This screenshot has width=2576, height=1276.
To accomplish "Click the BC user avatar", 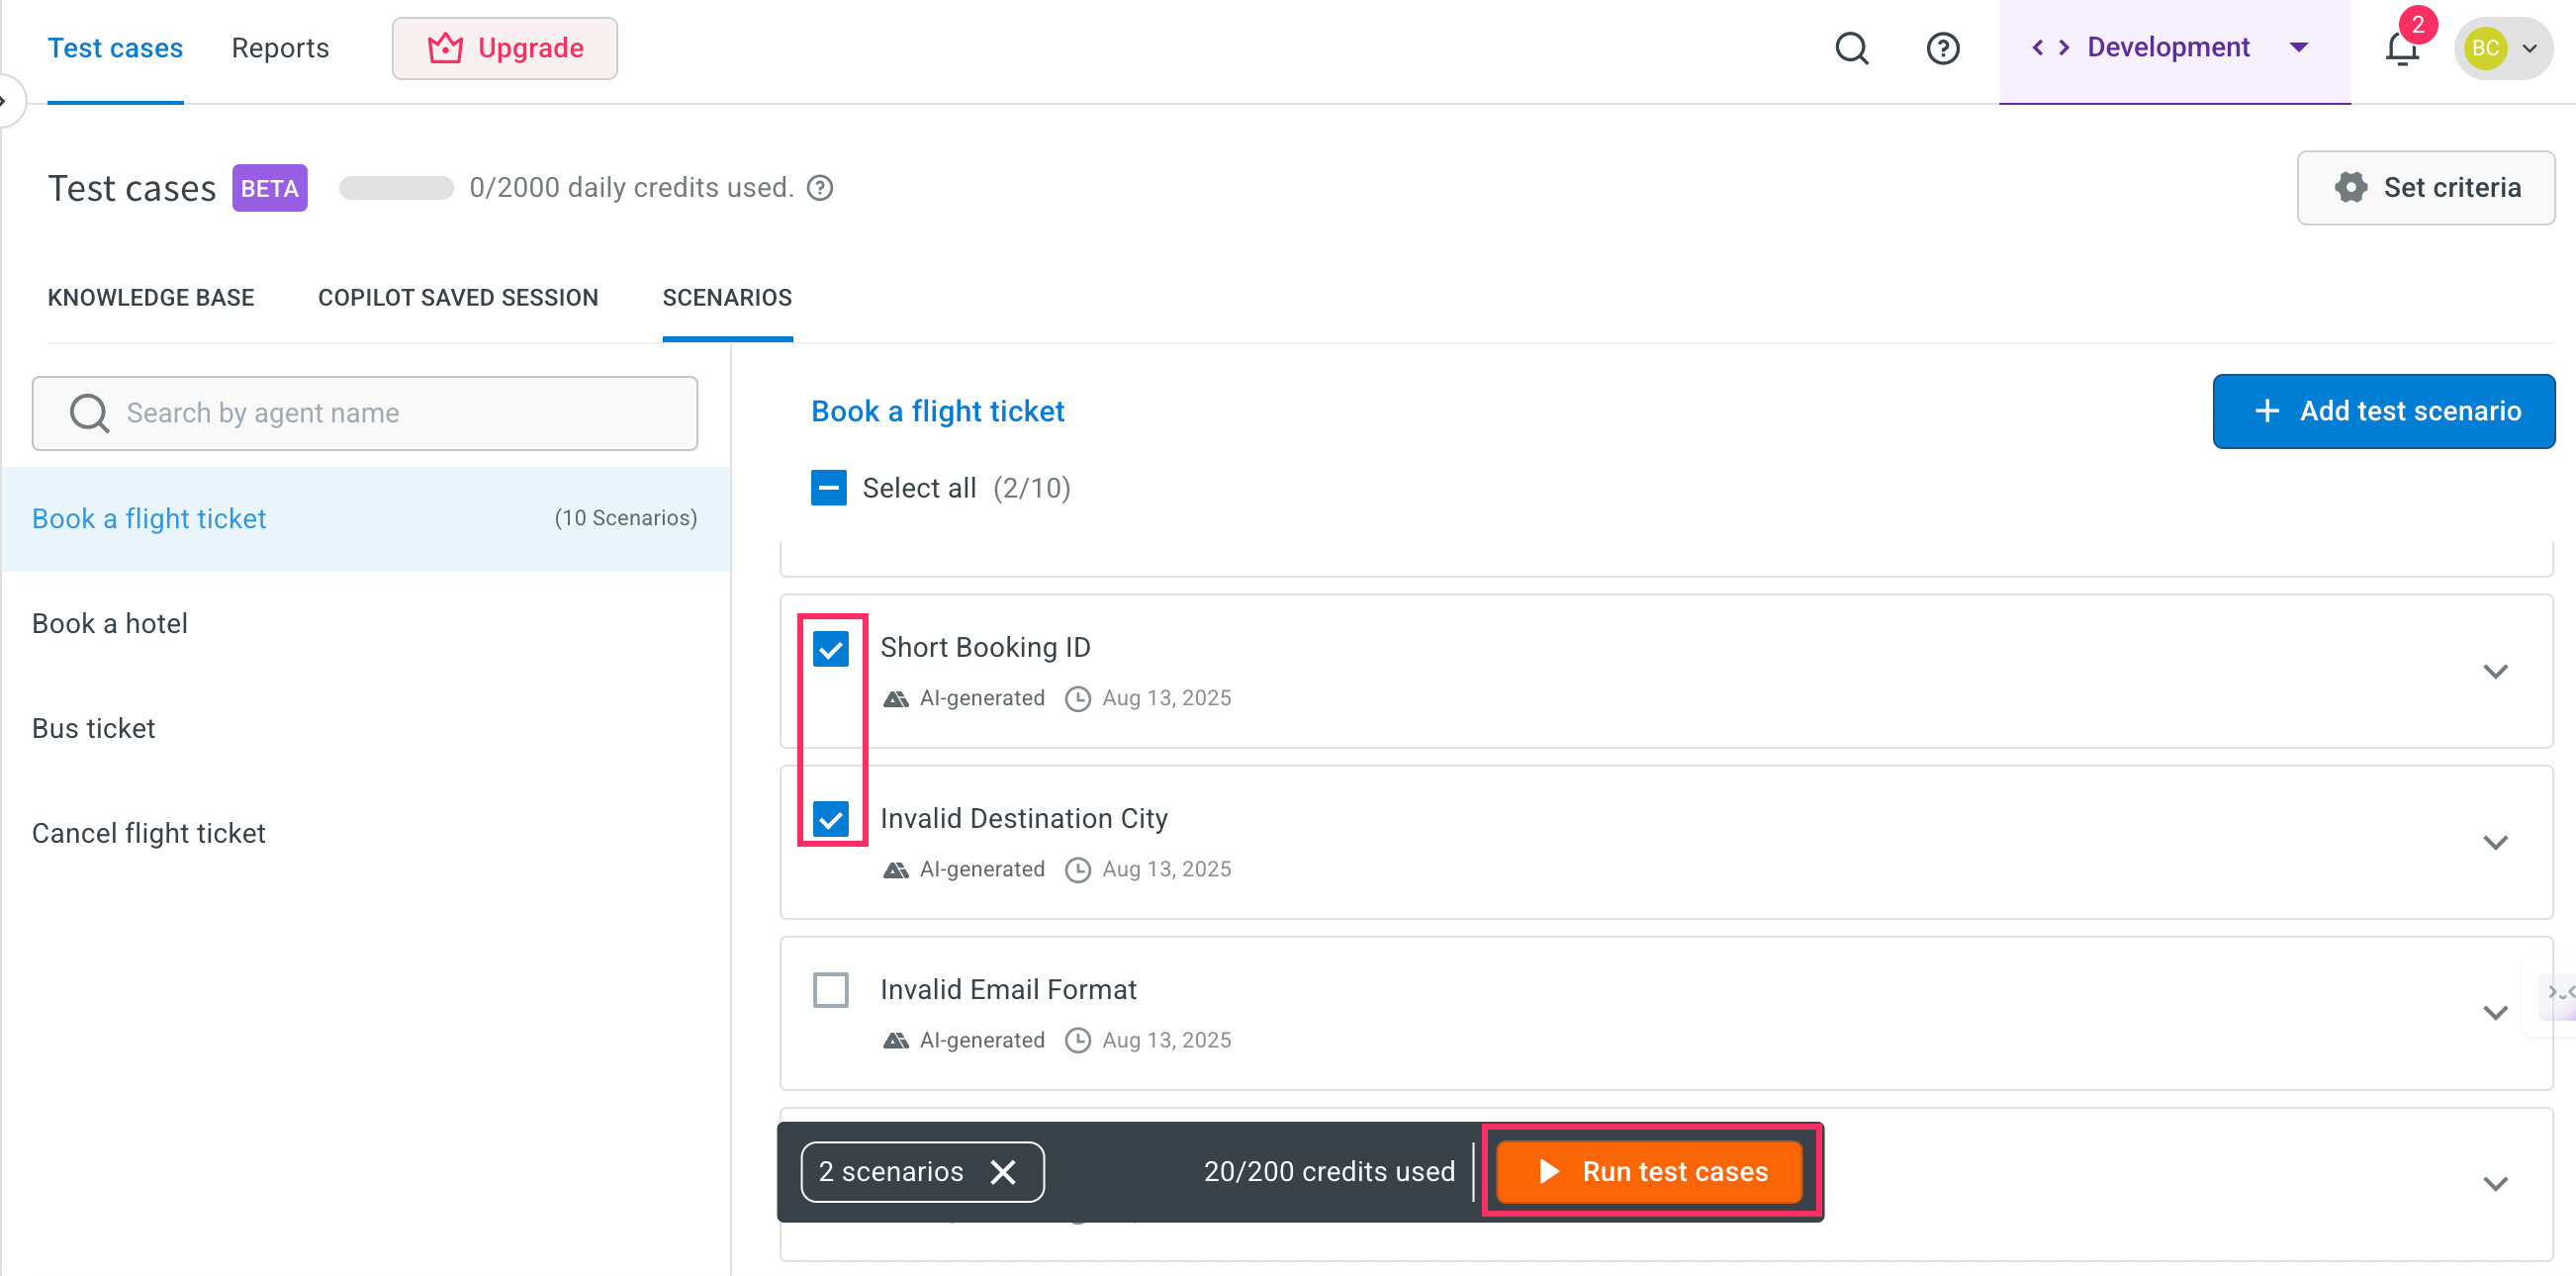I will (2485, 48).
